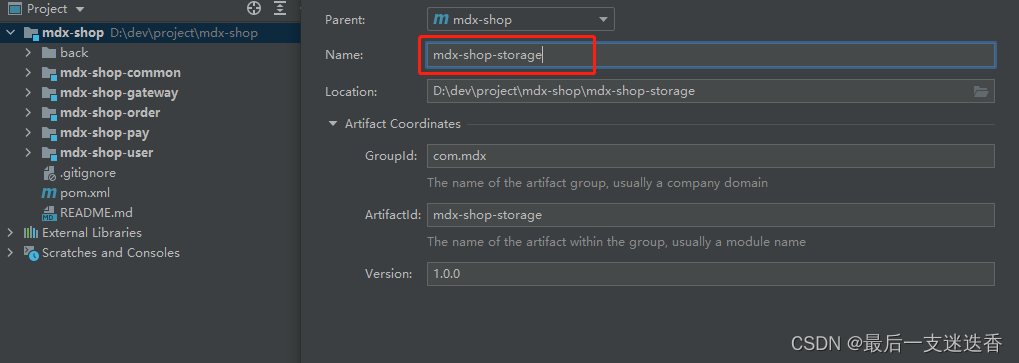
Task: Click the External Libraries icon
Action: click(31, 232)
